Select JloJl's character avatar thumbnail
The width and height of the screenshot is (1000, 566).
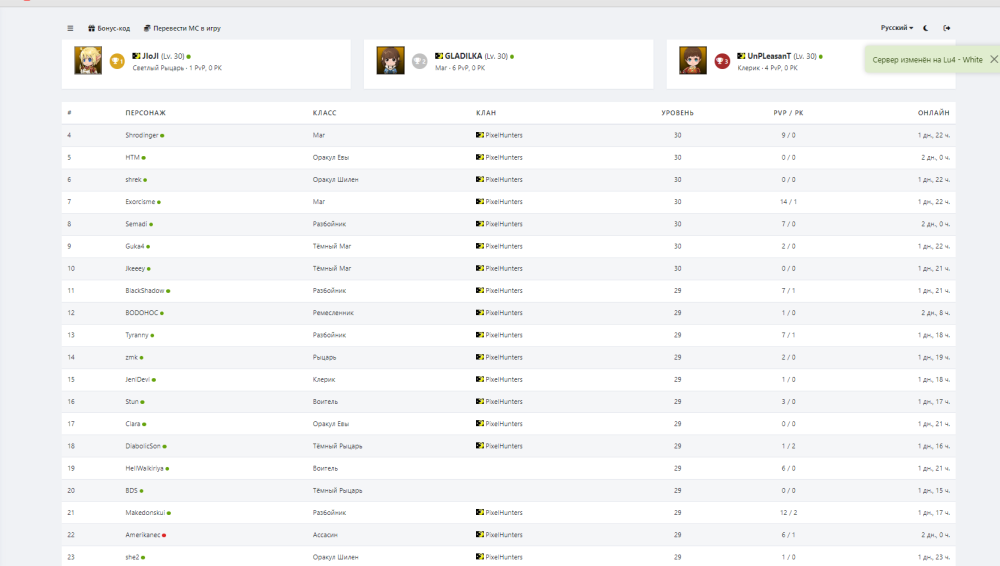click(x=88, y=61)
